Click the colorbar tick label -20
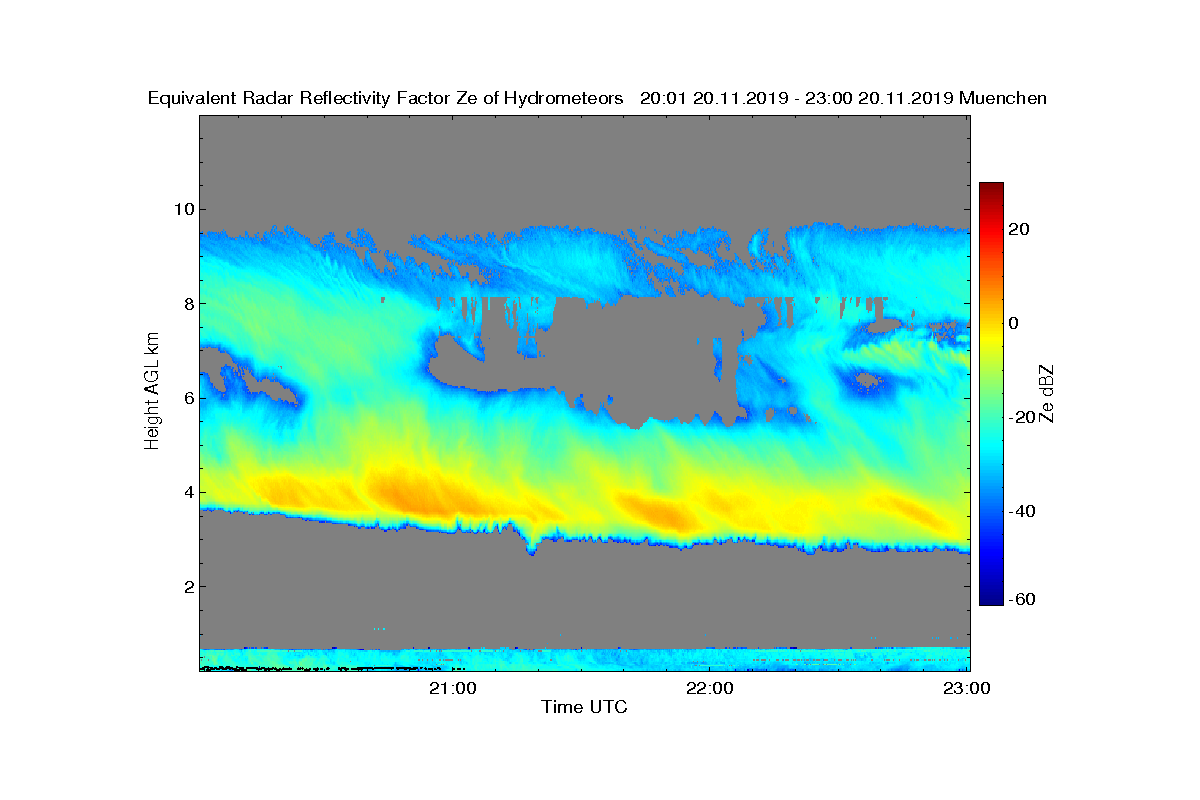This screenshot has height=800, width=1200. [x=1020, y=417]
